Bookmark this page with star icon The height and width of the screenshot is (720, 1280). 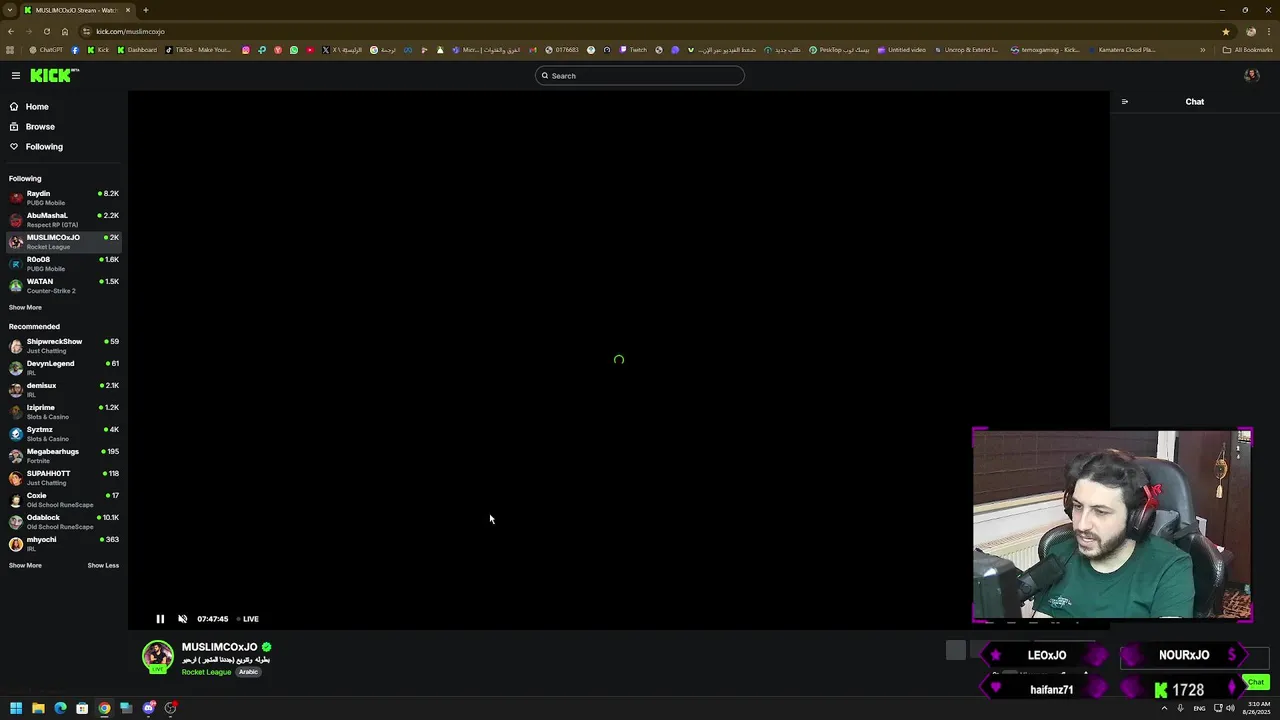coord(1226,32)
